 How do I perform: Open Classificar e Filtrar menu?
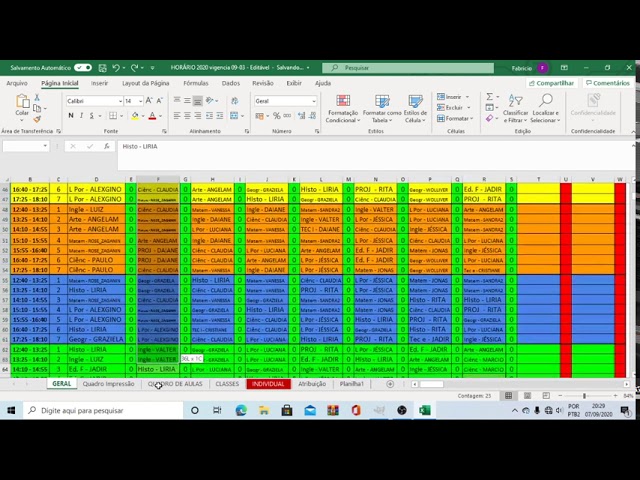click(515, 108)
